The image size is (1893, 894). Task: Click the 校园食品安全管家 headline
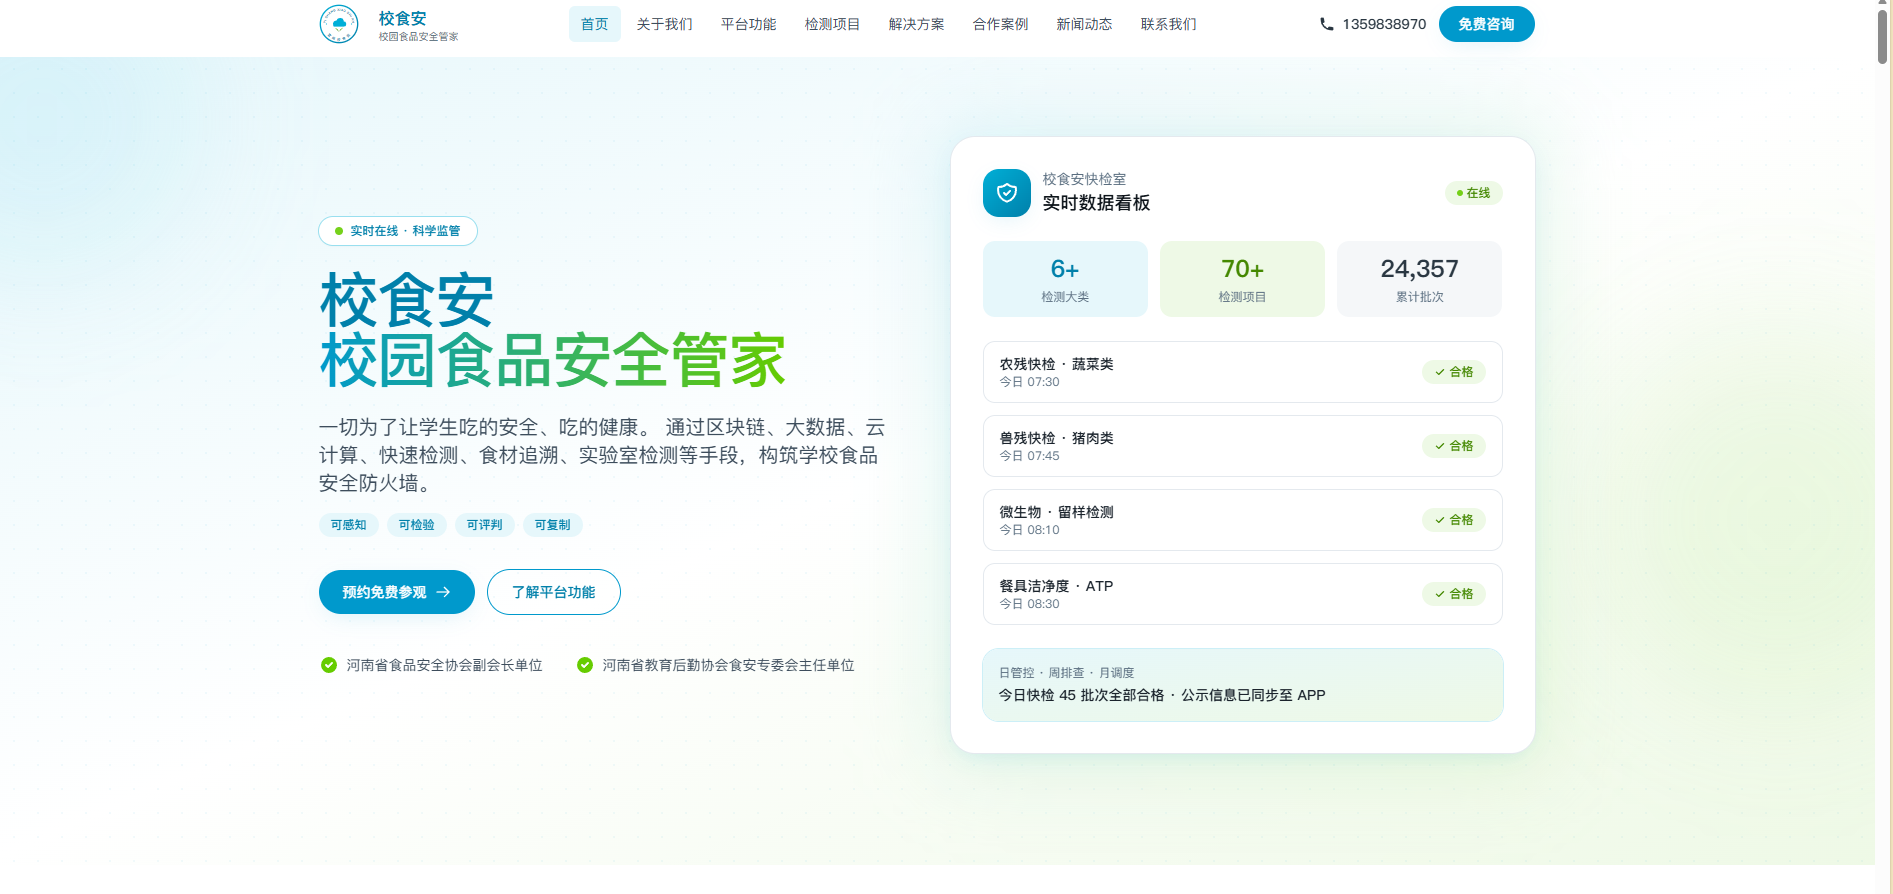pyautogui.click(x=552, y=360)
